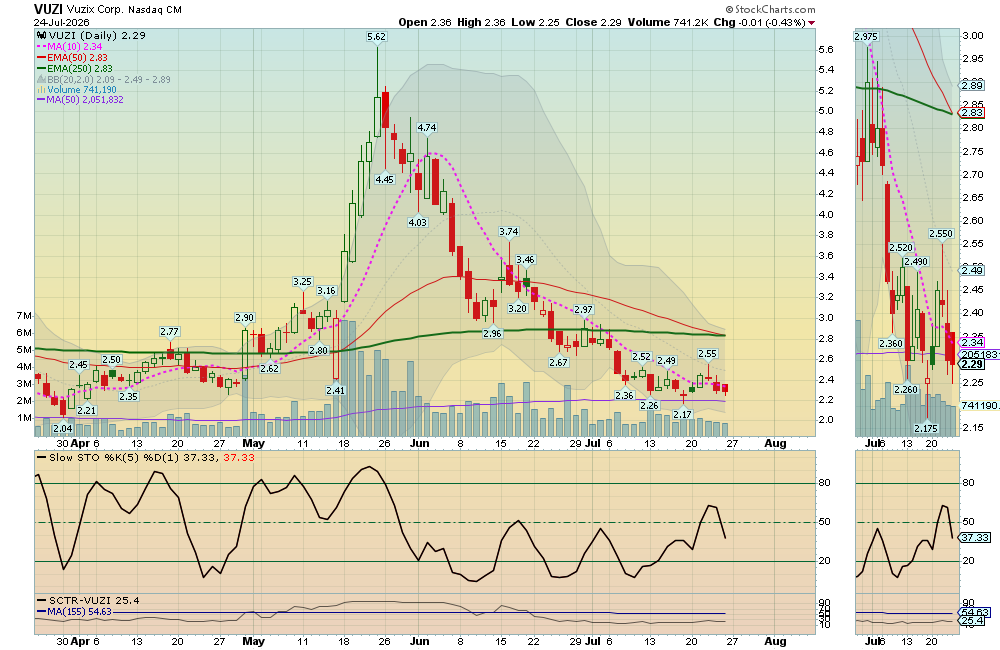Click the EMA(50) 2.83 legend entry
Image resolution: width=1000 pixels, height=650 pixels.
(x=74, y=57)
